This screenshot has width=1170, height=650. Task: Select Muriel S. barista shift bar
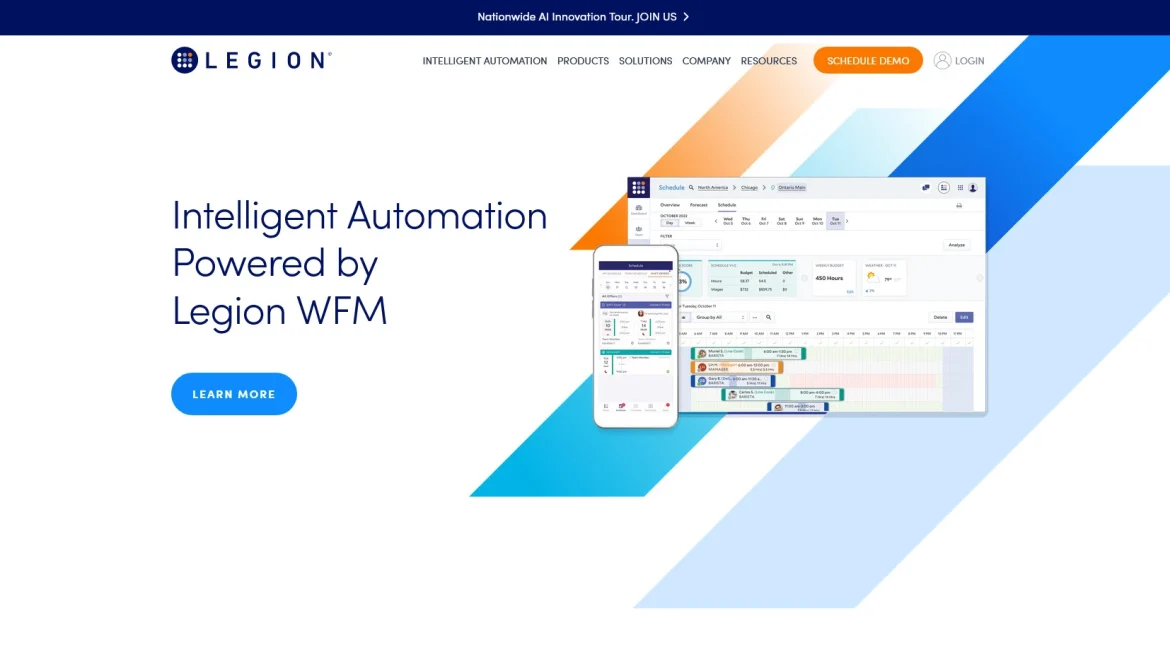(748, 354)
